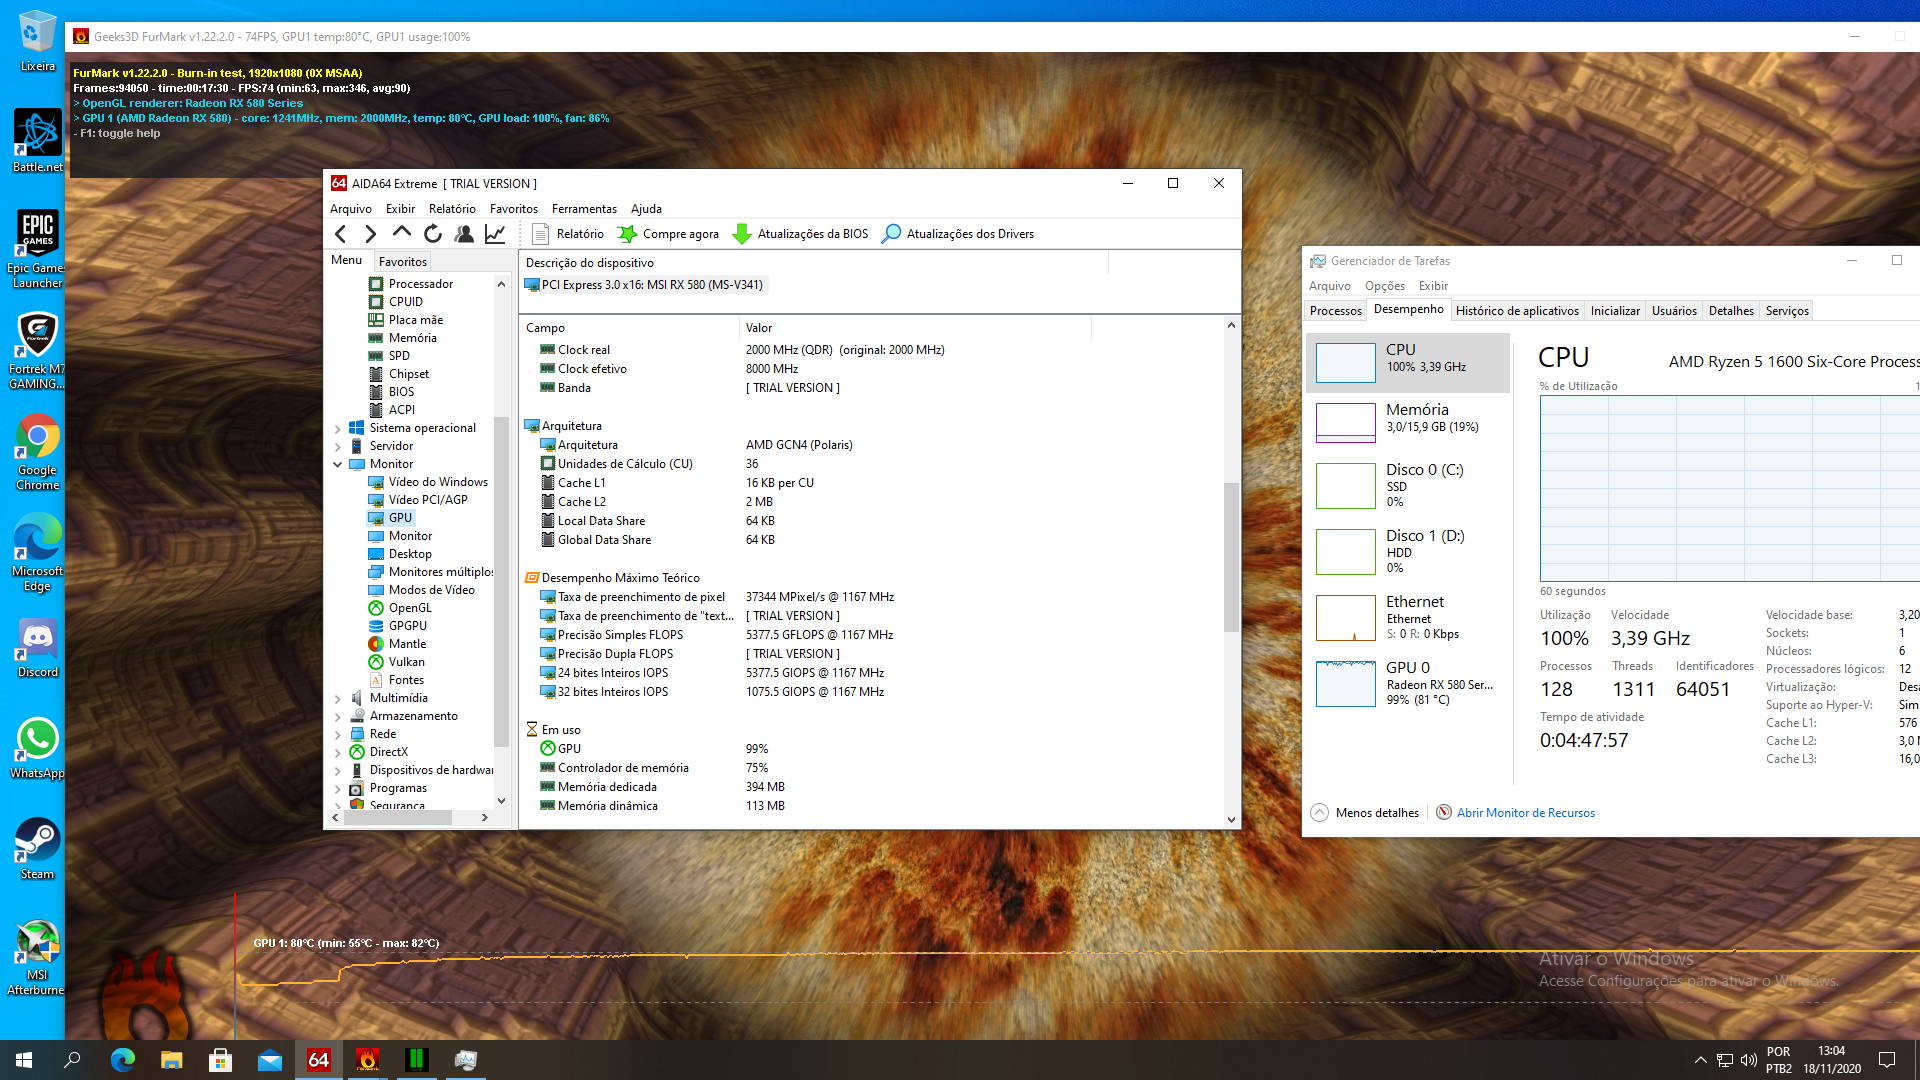Click the AIDA64 back navigation arrow
This screenshot has width=1920, height=1080.
pyautogui.click(x=341, y=234)
